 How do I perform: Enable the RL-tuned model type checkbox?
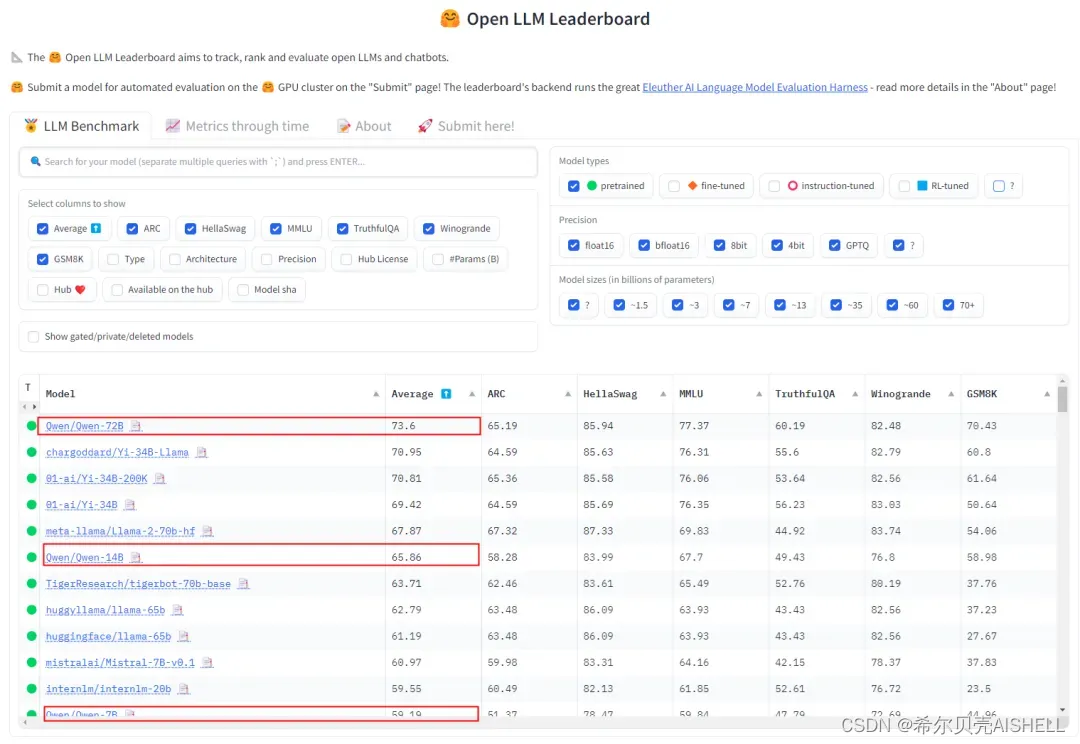point(904,186)
